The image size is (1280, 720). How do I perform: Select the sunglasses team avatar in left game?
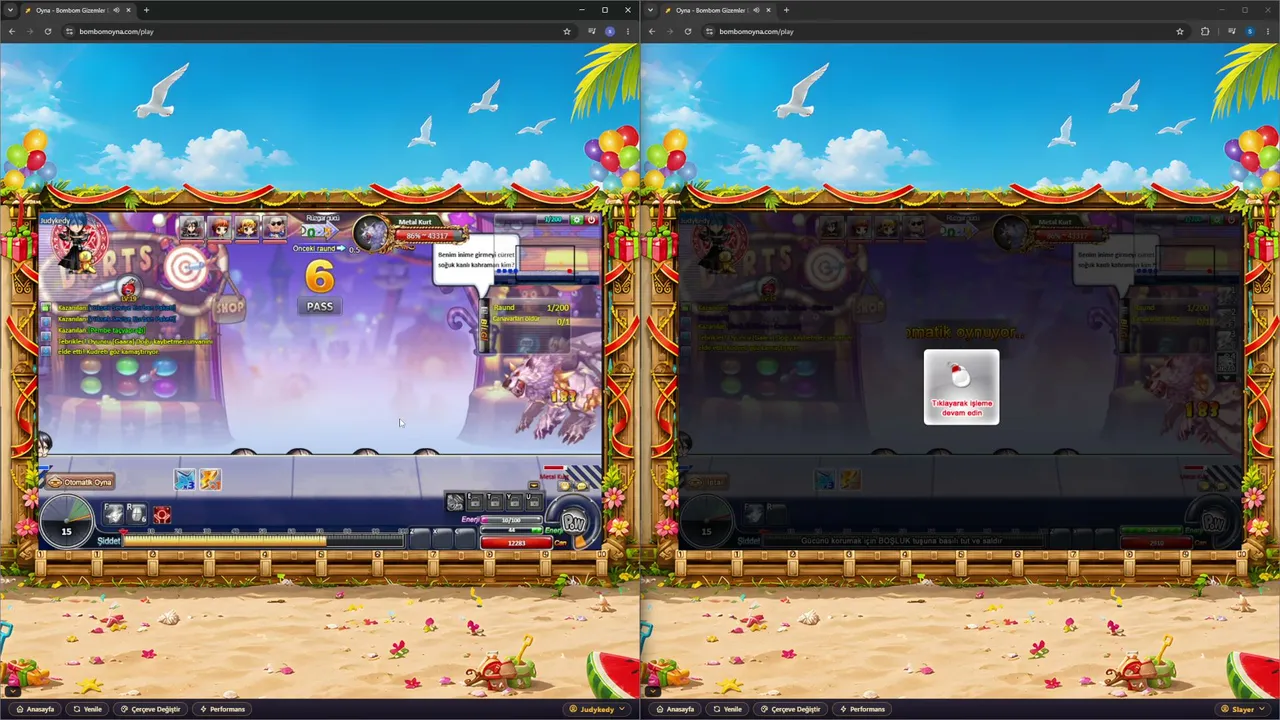[274, 227]
